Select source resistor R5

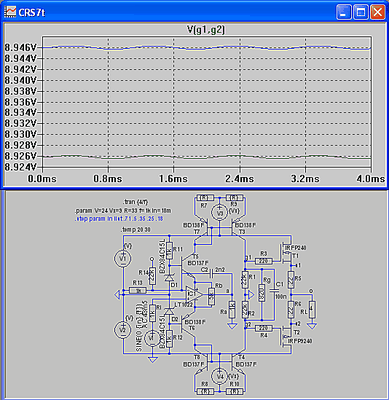click(291, 280)
